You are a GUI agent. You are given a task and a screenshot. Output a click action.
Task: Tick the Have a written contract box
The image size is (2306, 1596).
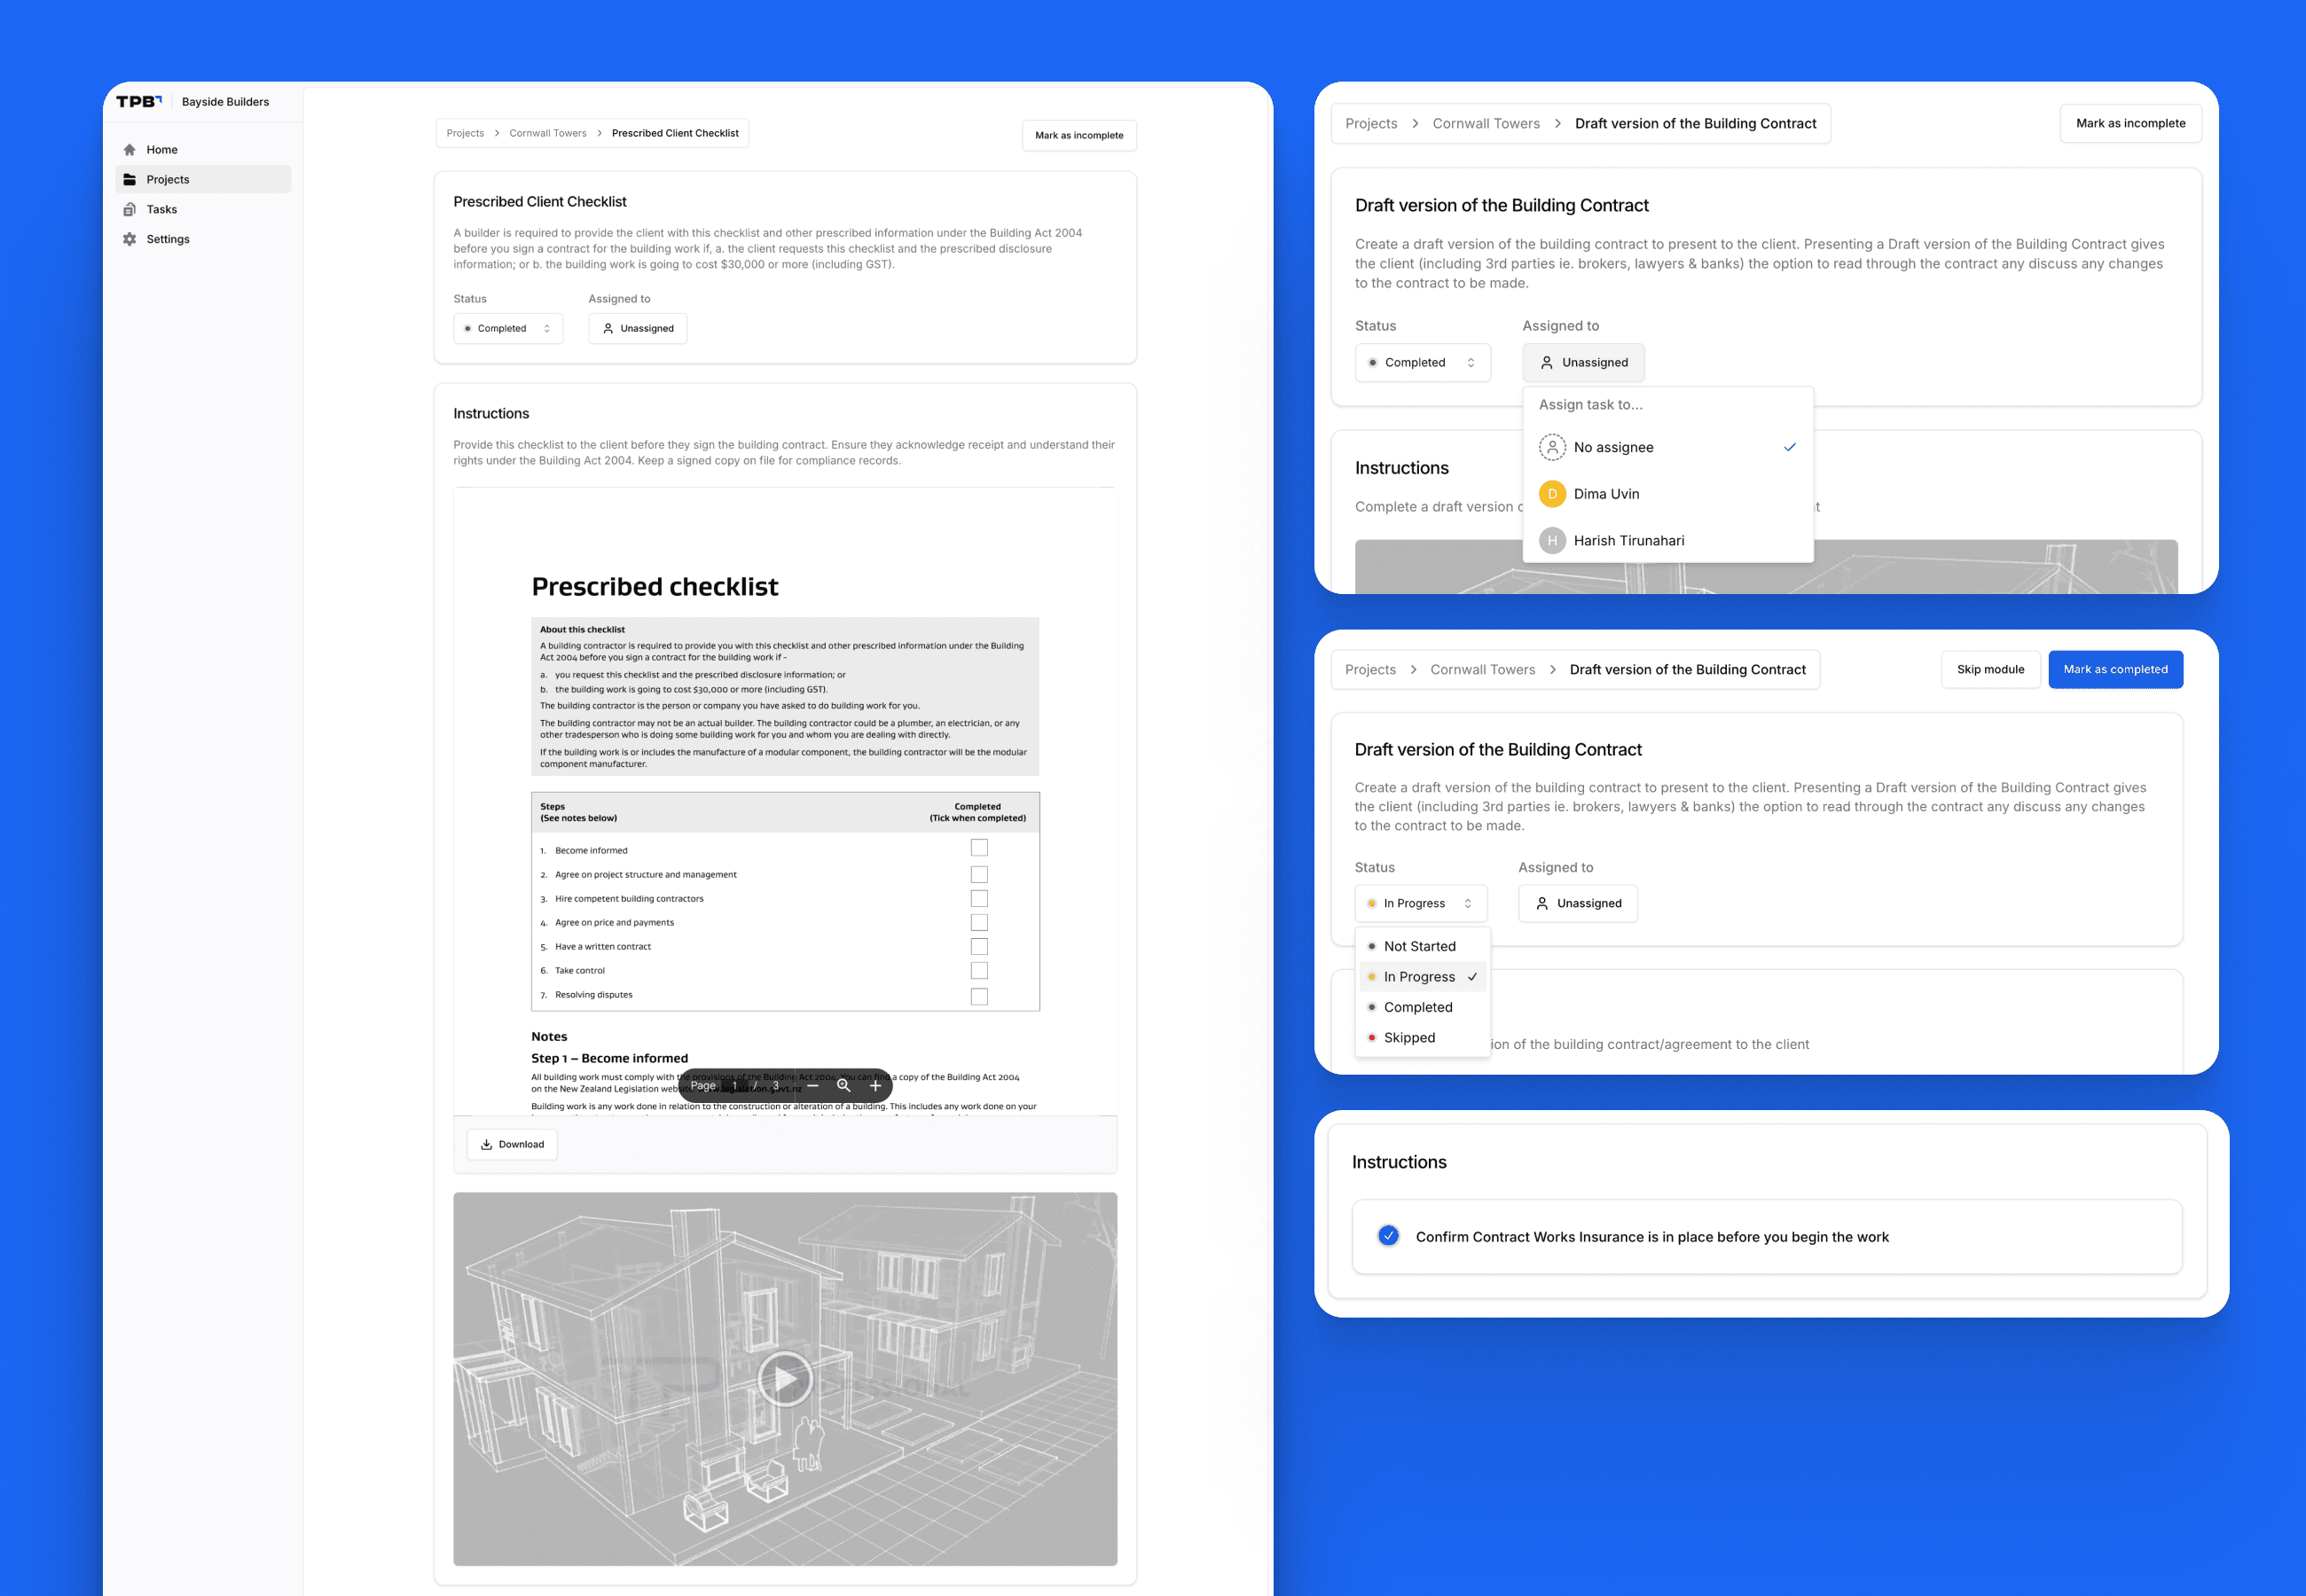pyautogui.click(x=978, y=946)
